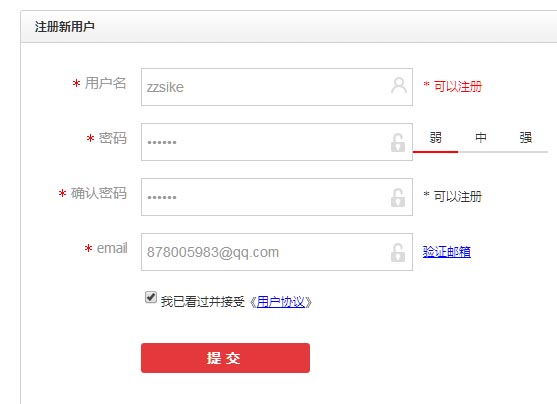Select the 强 password strength indicator
557x404 pixels.
tap(526, 138)
